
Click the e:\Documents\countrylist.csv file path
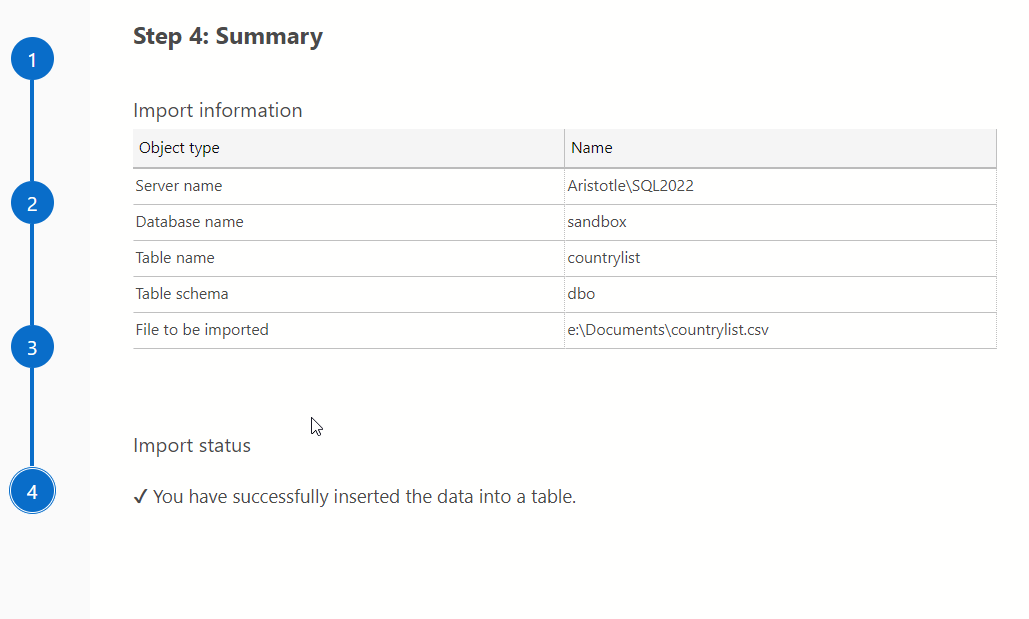tap(667, 330)
